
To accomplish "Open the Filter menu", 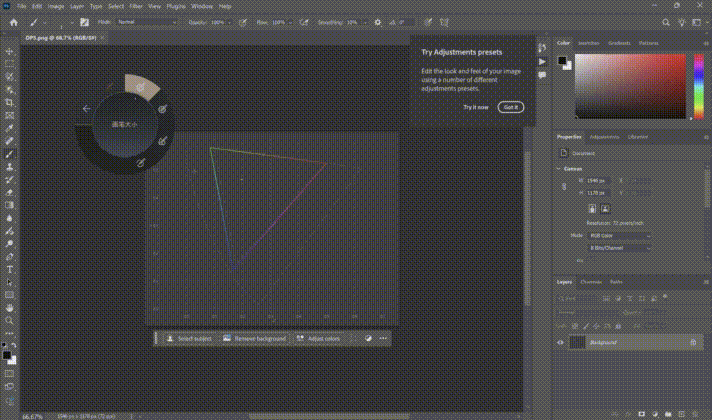I will pos(136,6).
